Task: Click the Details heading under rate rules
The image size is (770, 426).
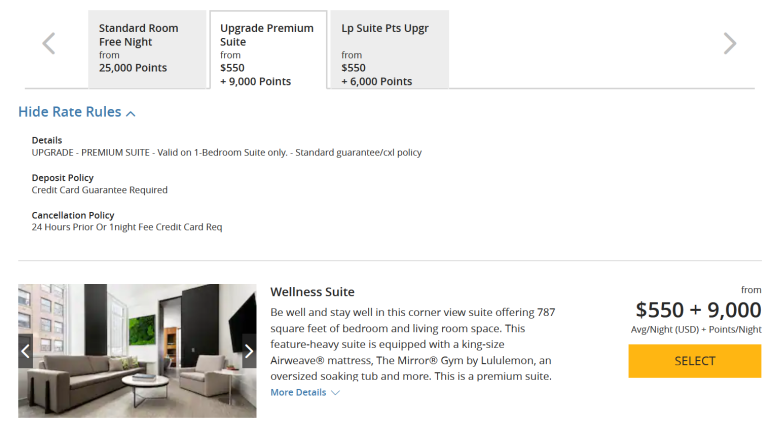Action: pos(47,140)
